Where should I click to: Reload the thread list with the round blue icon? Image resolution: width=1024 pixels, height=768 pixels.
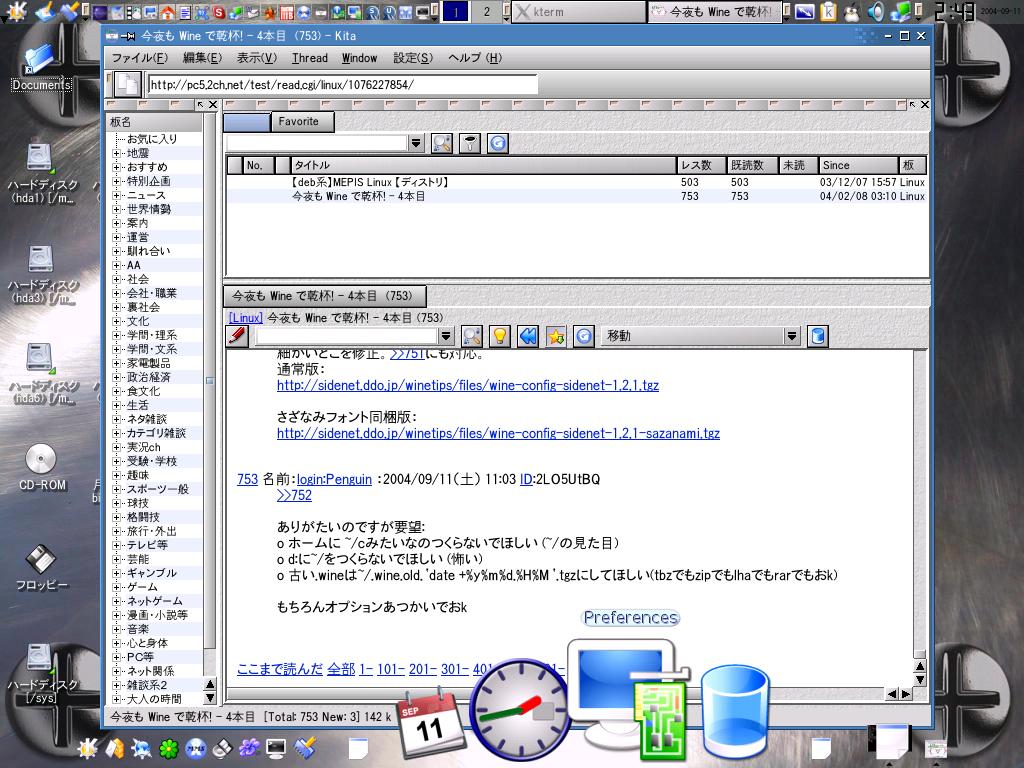498,143
